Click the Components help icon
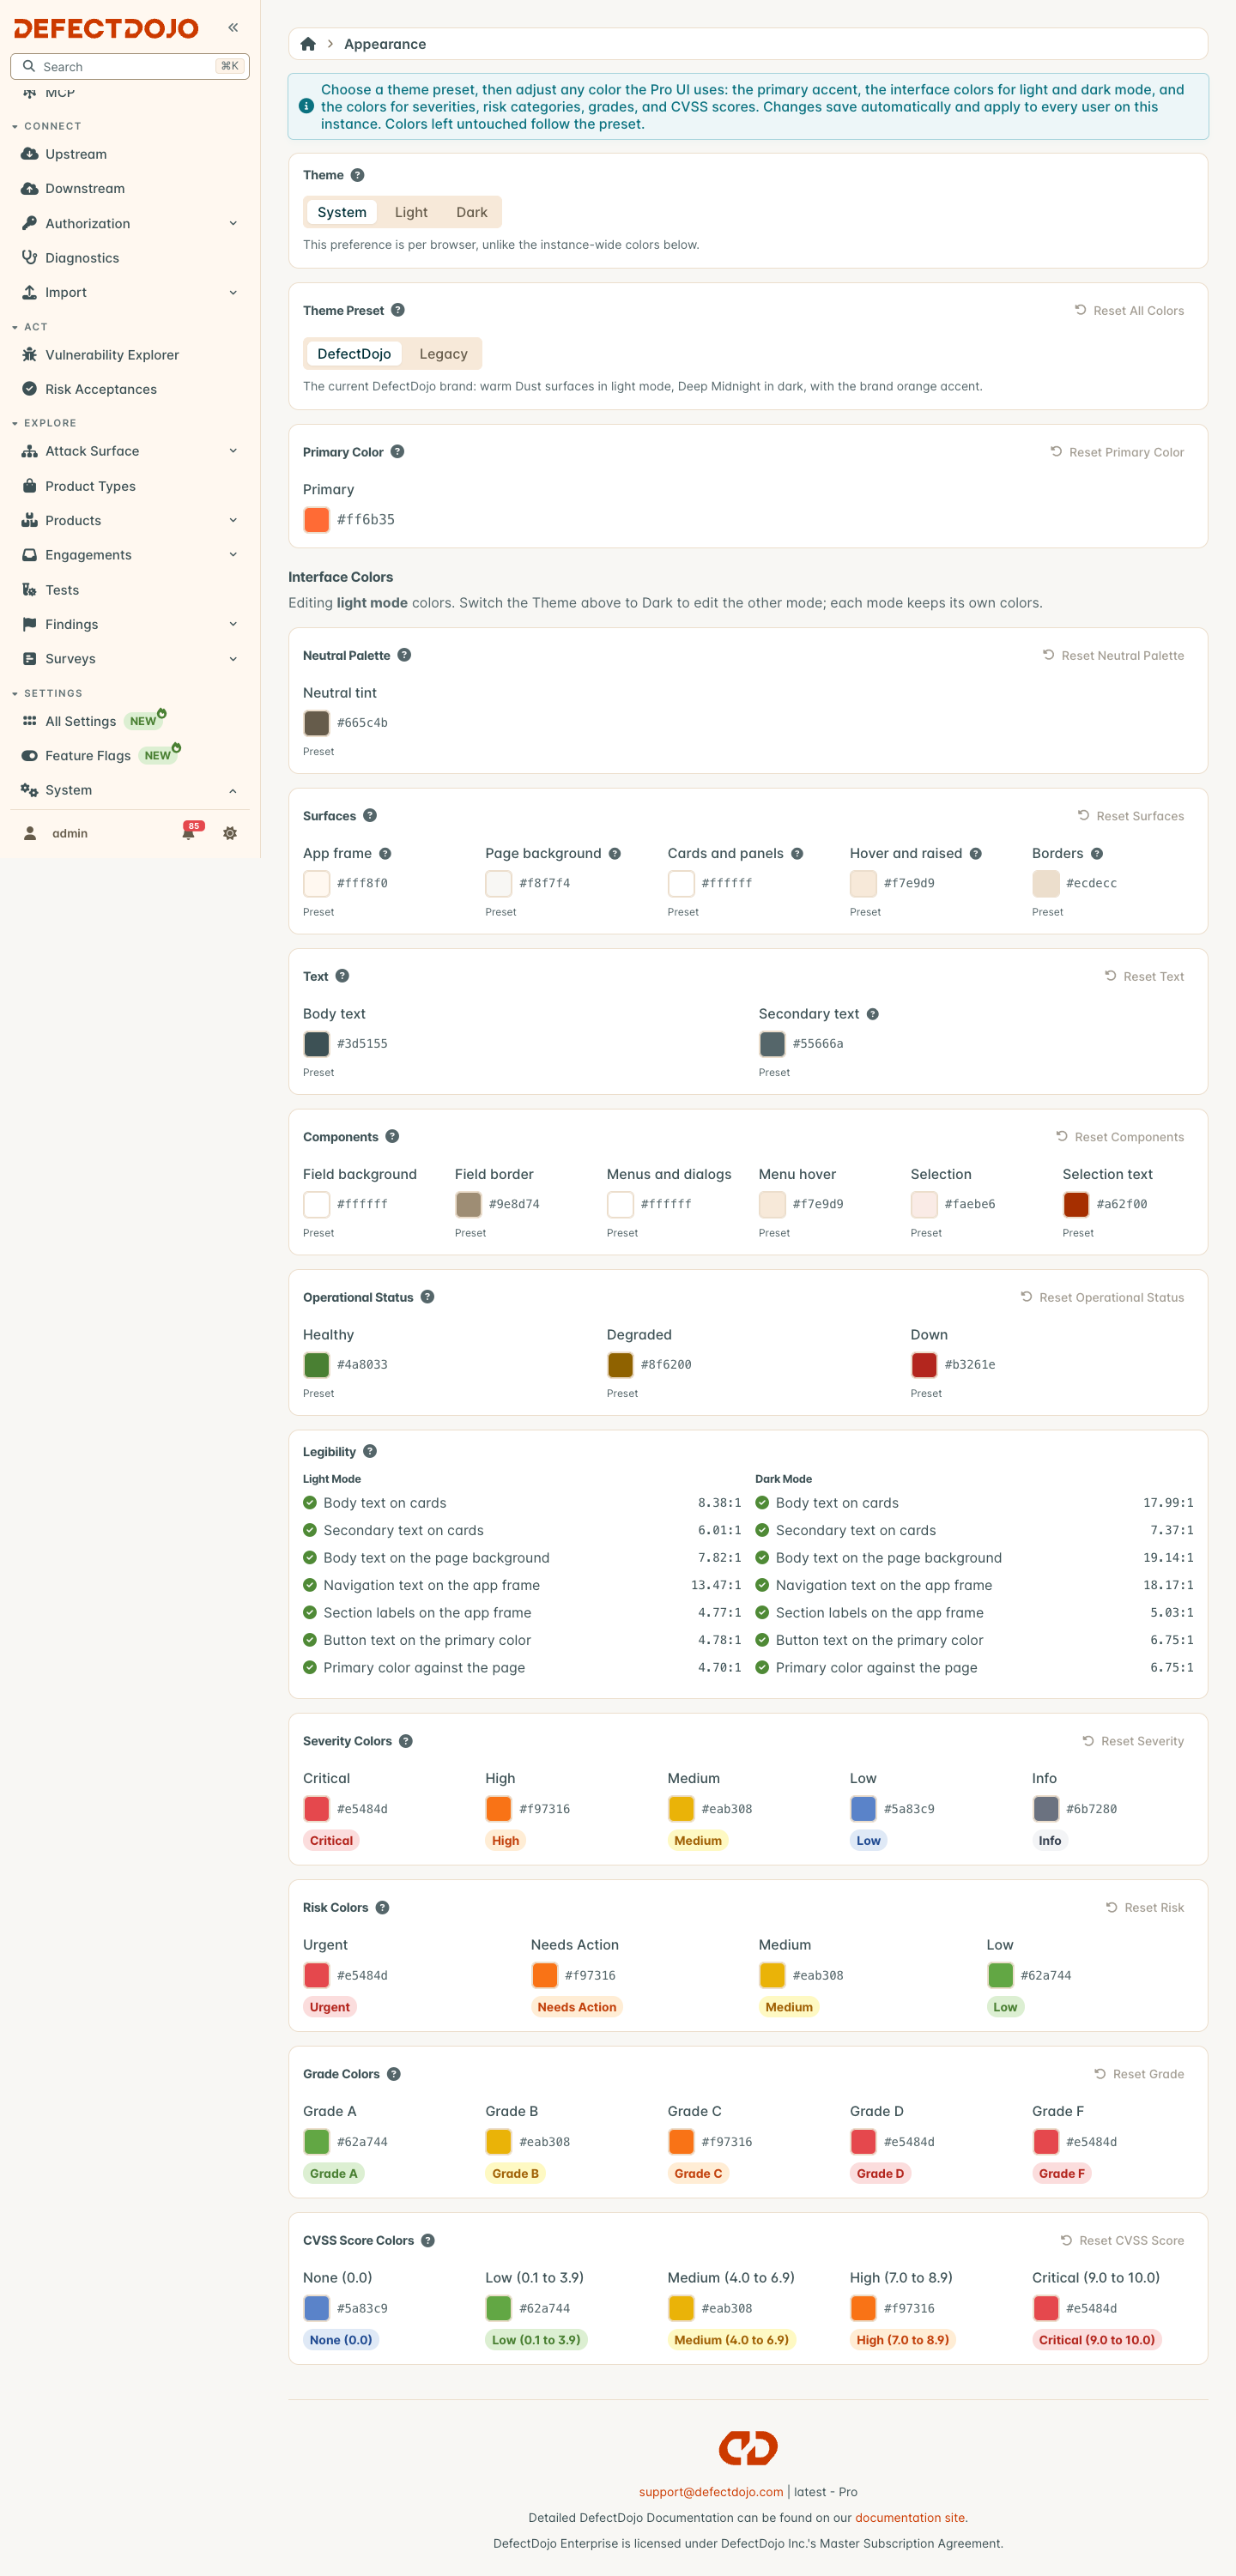 (x=392, y=1137)
